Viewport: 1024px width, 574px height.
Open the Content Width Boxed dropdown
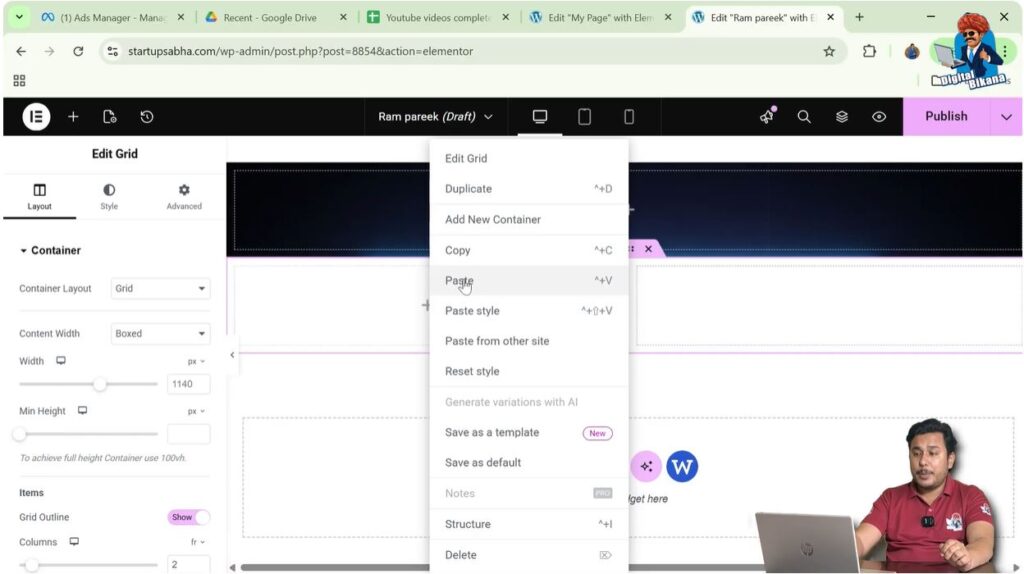[160, 334]
